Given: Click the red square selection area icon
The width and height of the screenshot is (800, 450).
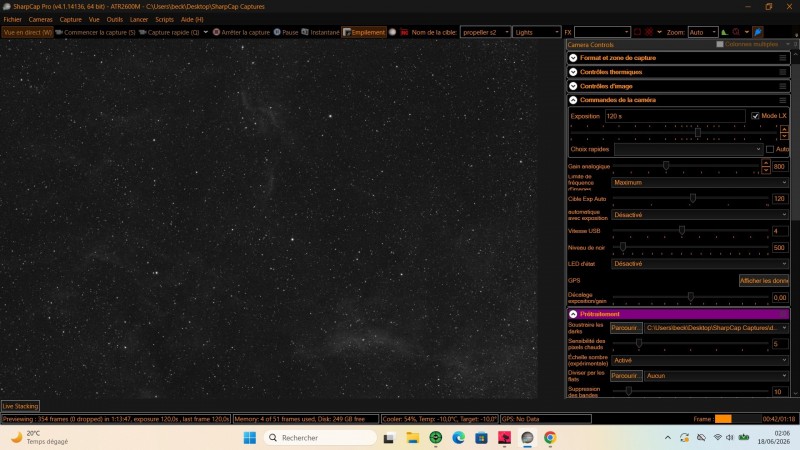Looking at the screenshot, I should pyautogui.click(x=637, y=32).
